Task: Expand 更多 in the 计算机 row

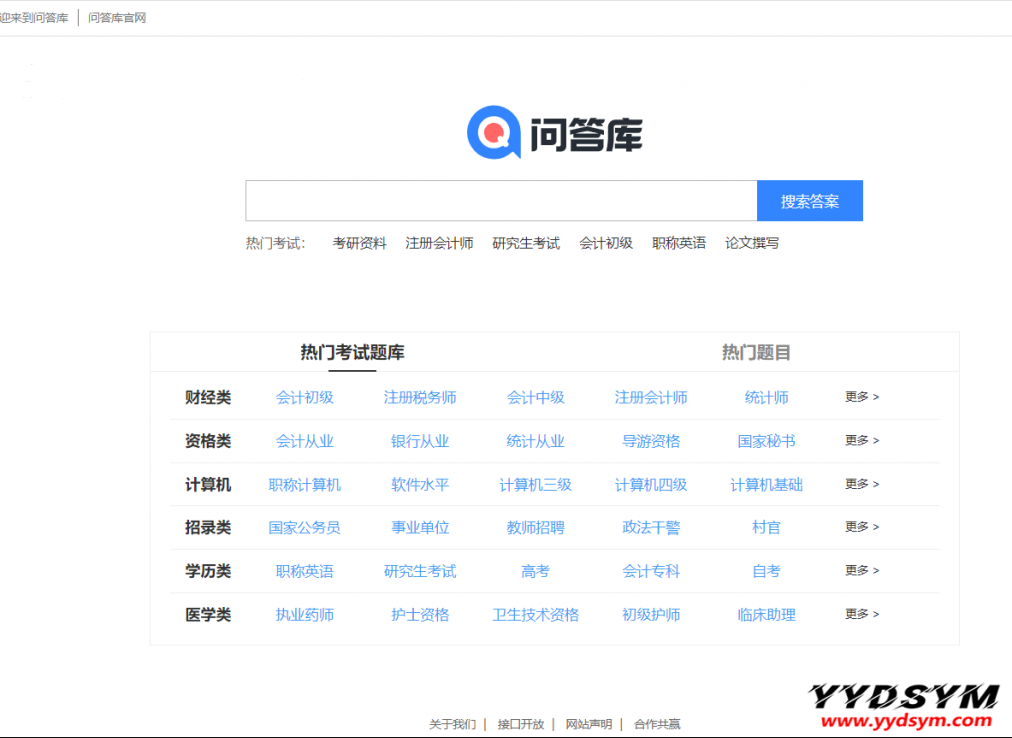Action: click(861, 484)
